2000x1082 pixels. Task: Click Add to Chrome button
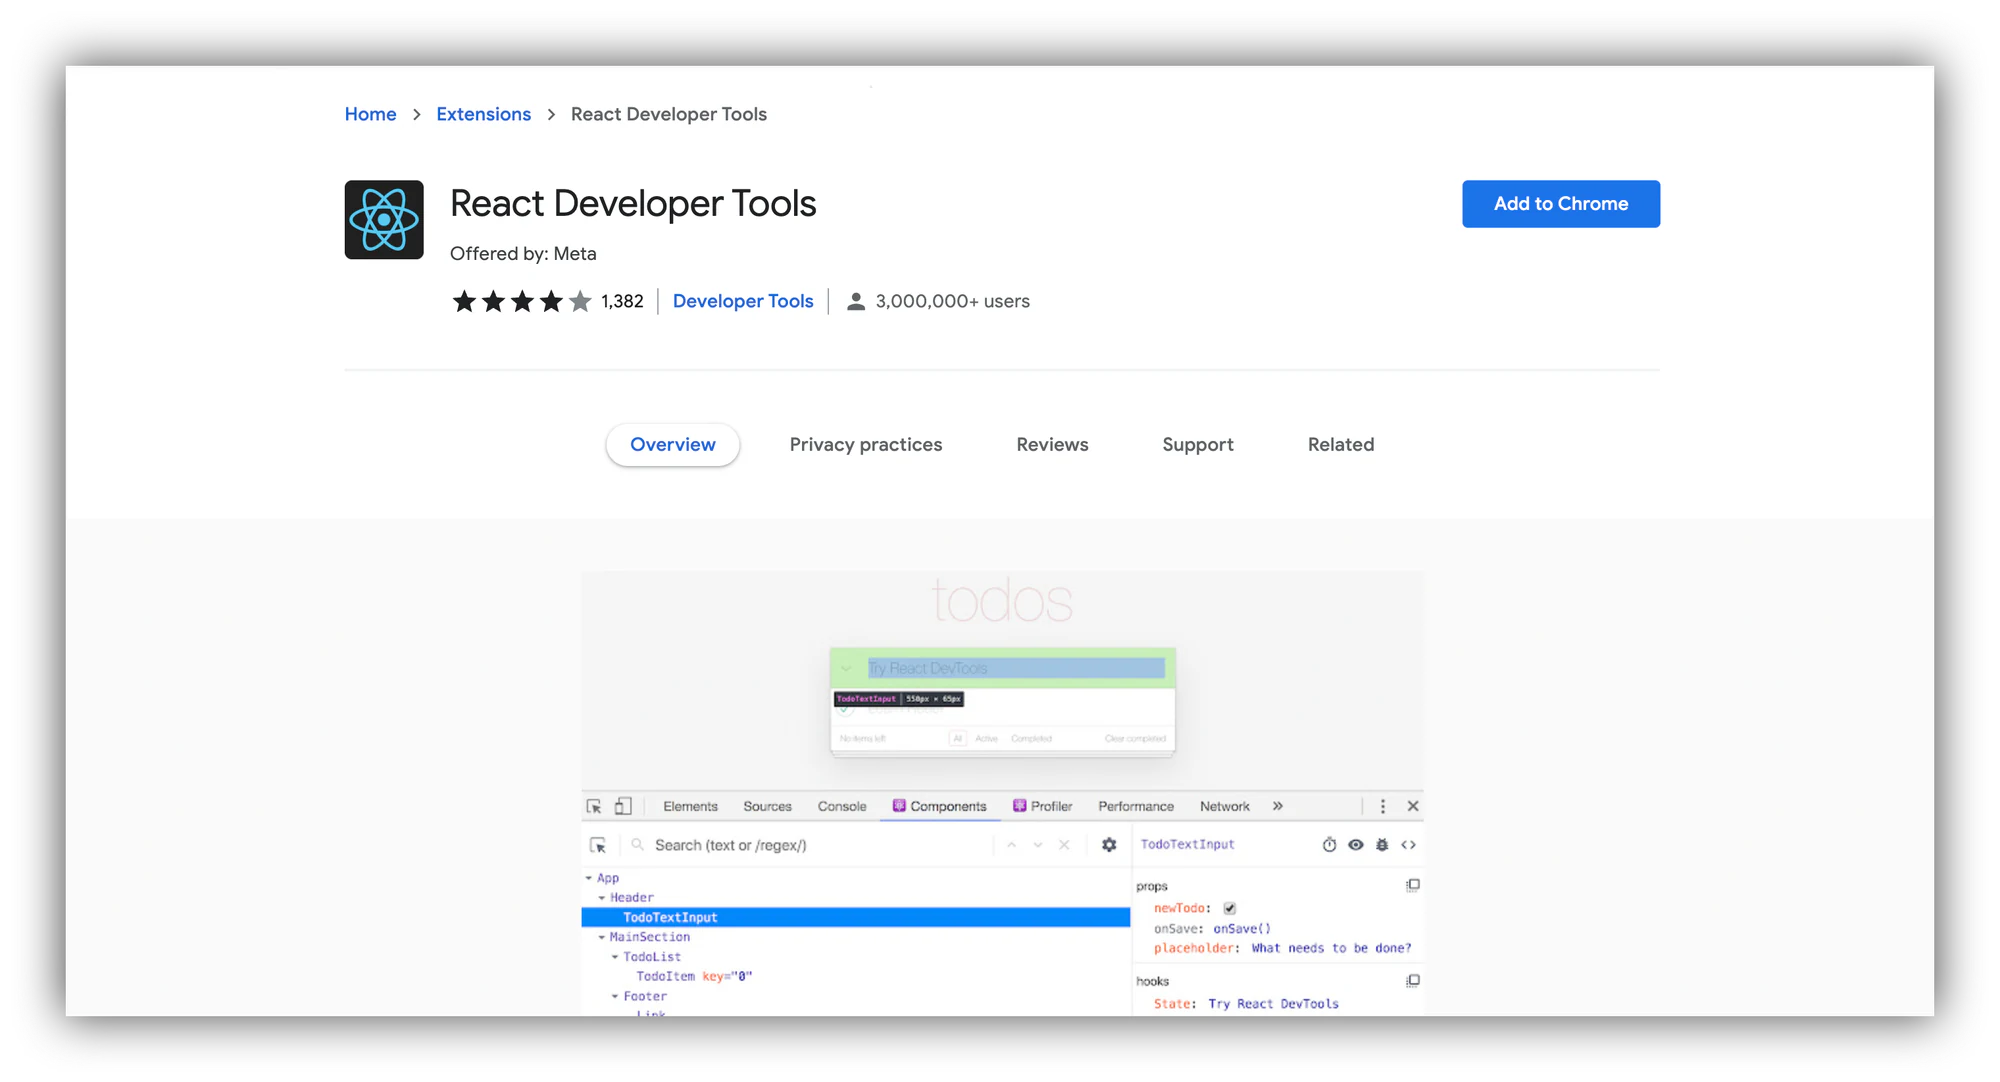pyautogui.click(x=1561, y=204)
